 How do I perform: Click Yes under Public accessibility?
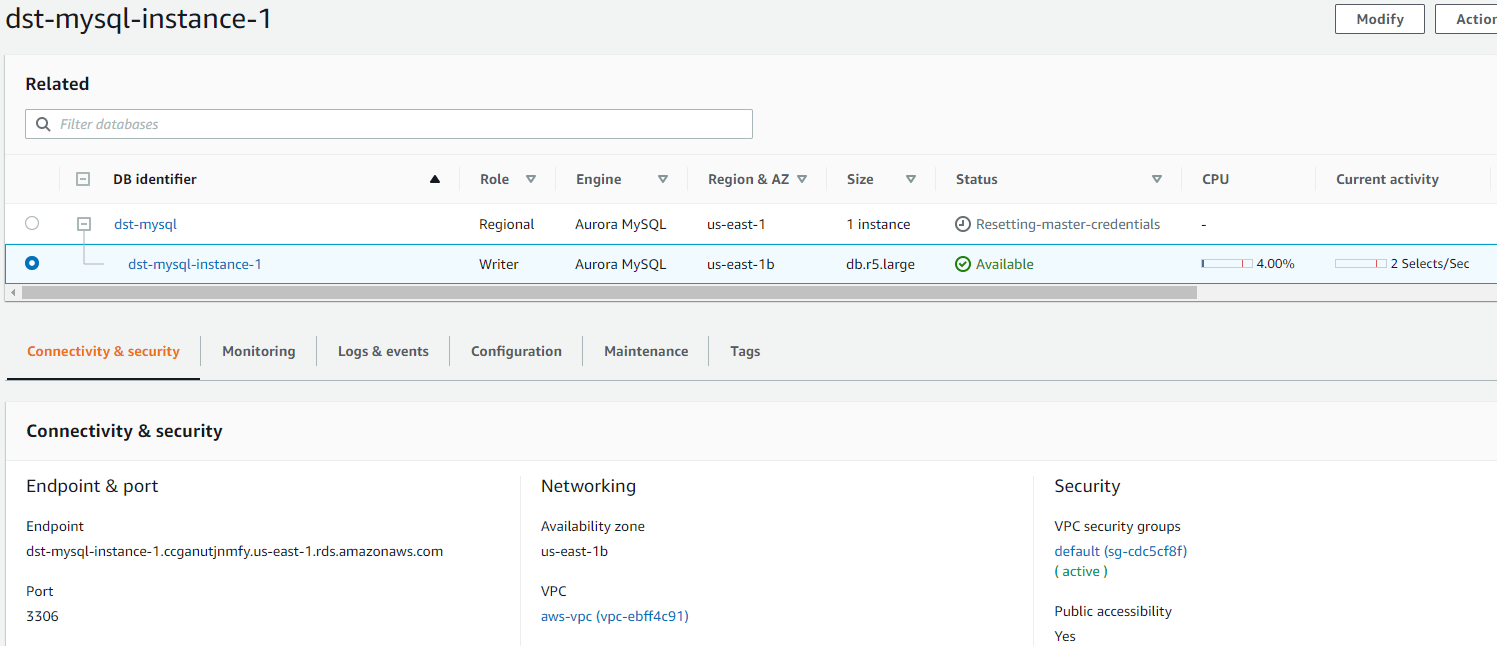1065,636
